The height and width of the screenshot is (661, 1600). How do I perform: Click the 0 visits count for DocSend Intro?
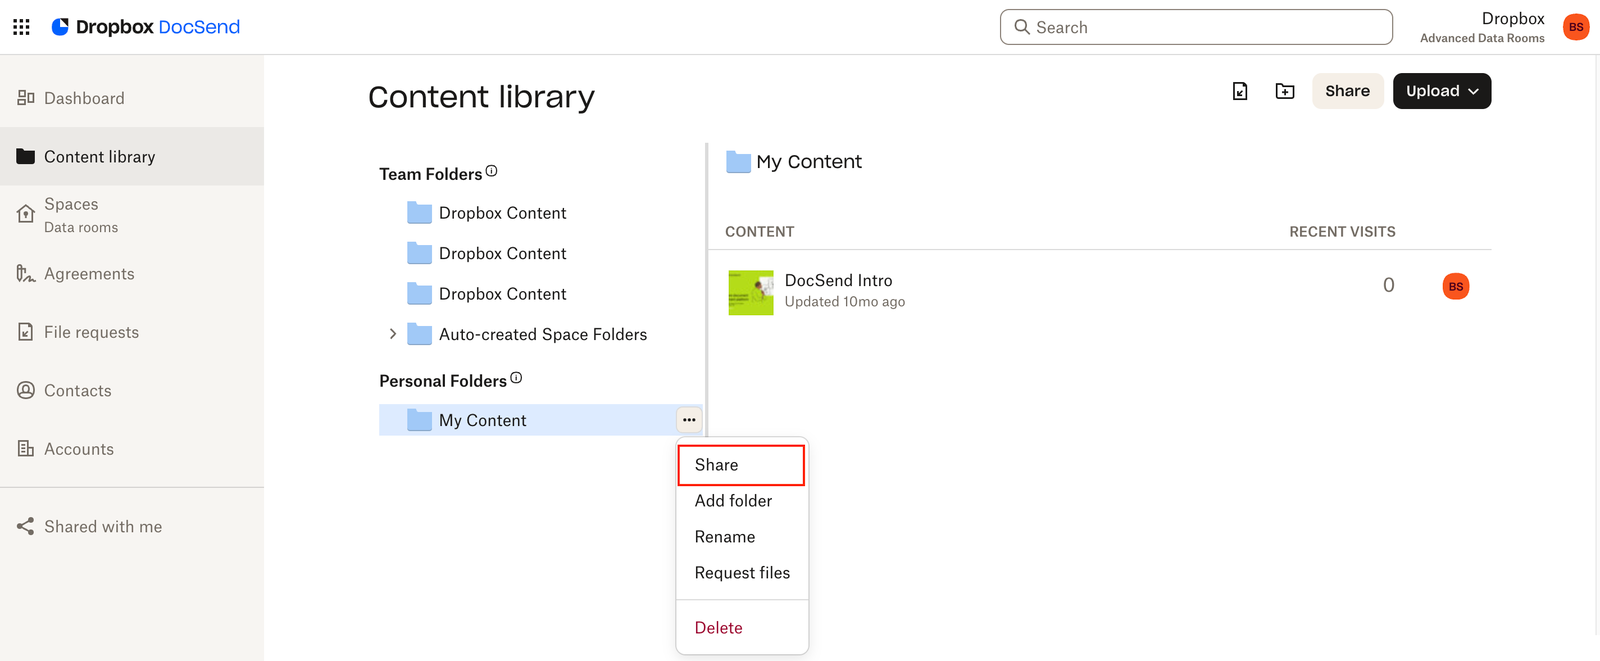tap(1388, 286)
